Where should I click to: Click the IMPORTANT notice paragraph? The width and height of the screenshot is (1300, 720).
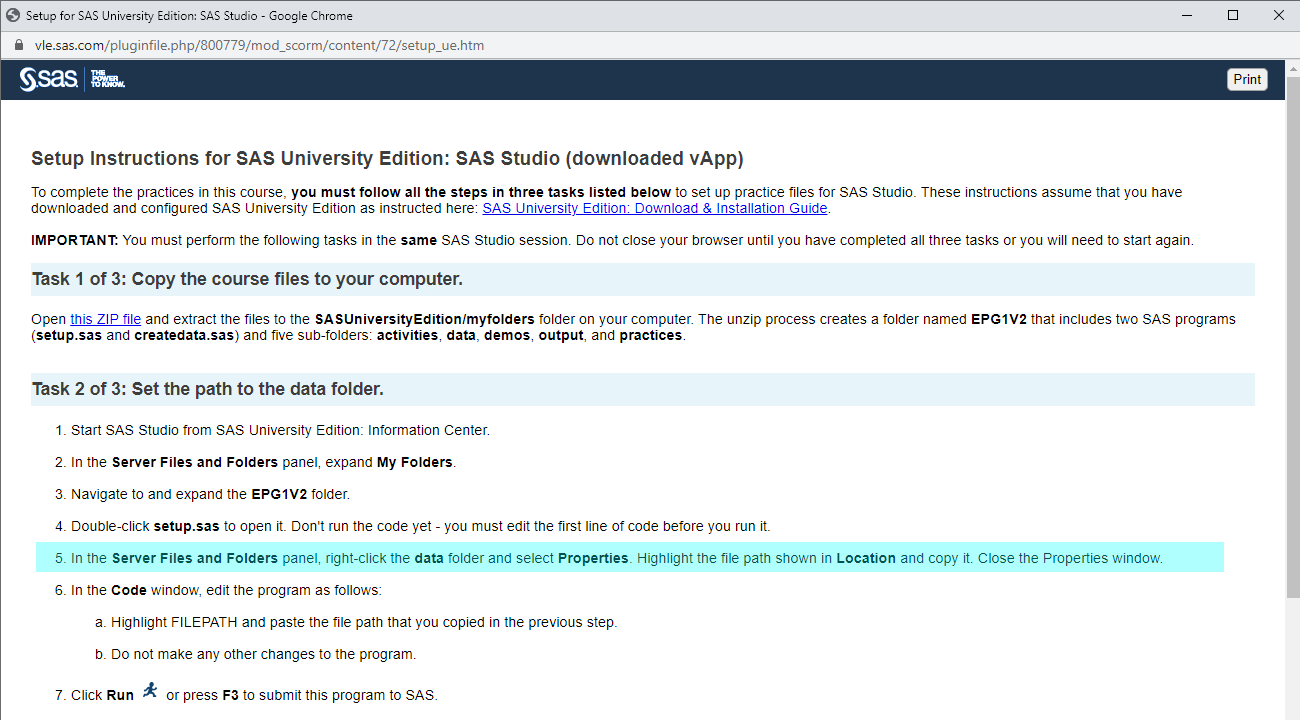pos(612,240)
